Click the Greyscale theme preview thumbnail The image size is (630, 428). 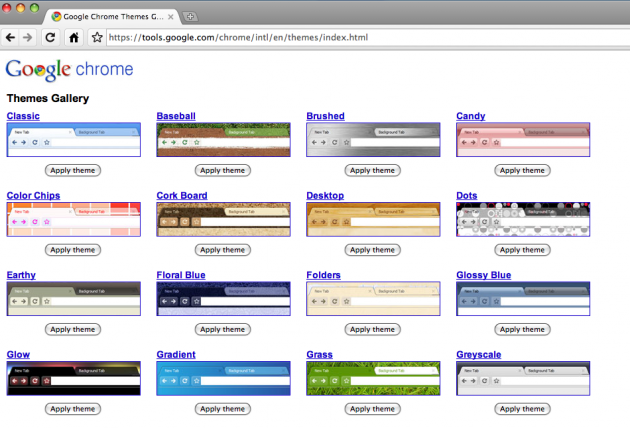tap(523, 378)
